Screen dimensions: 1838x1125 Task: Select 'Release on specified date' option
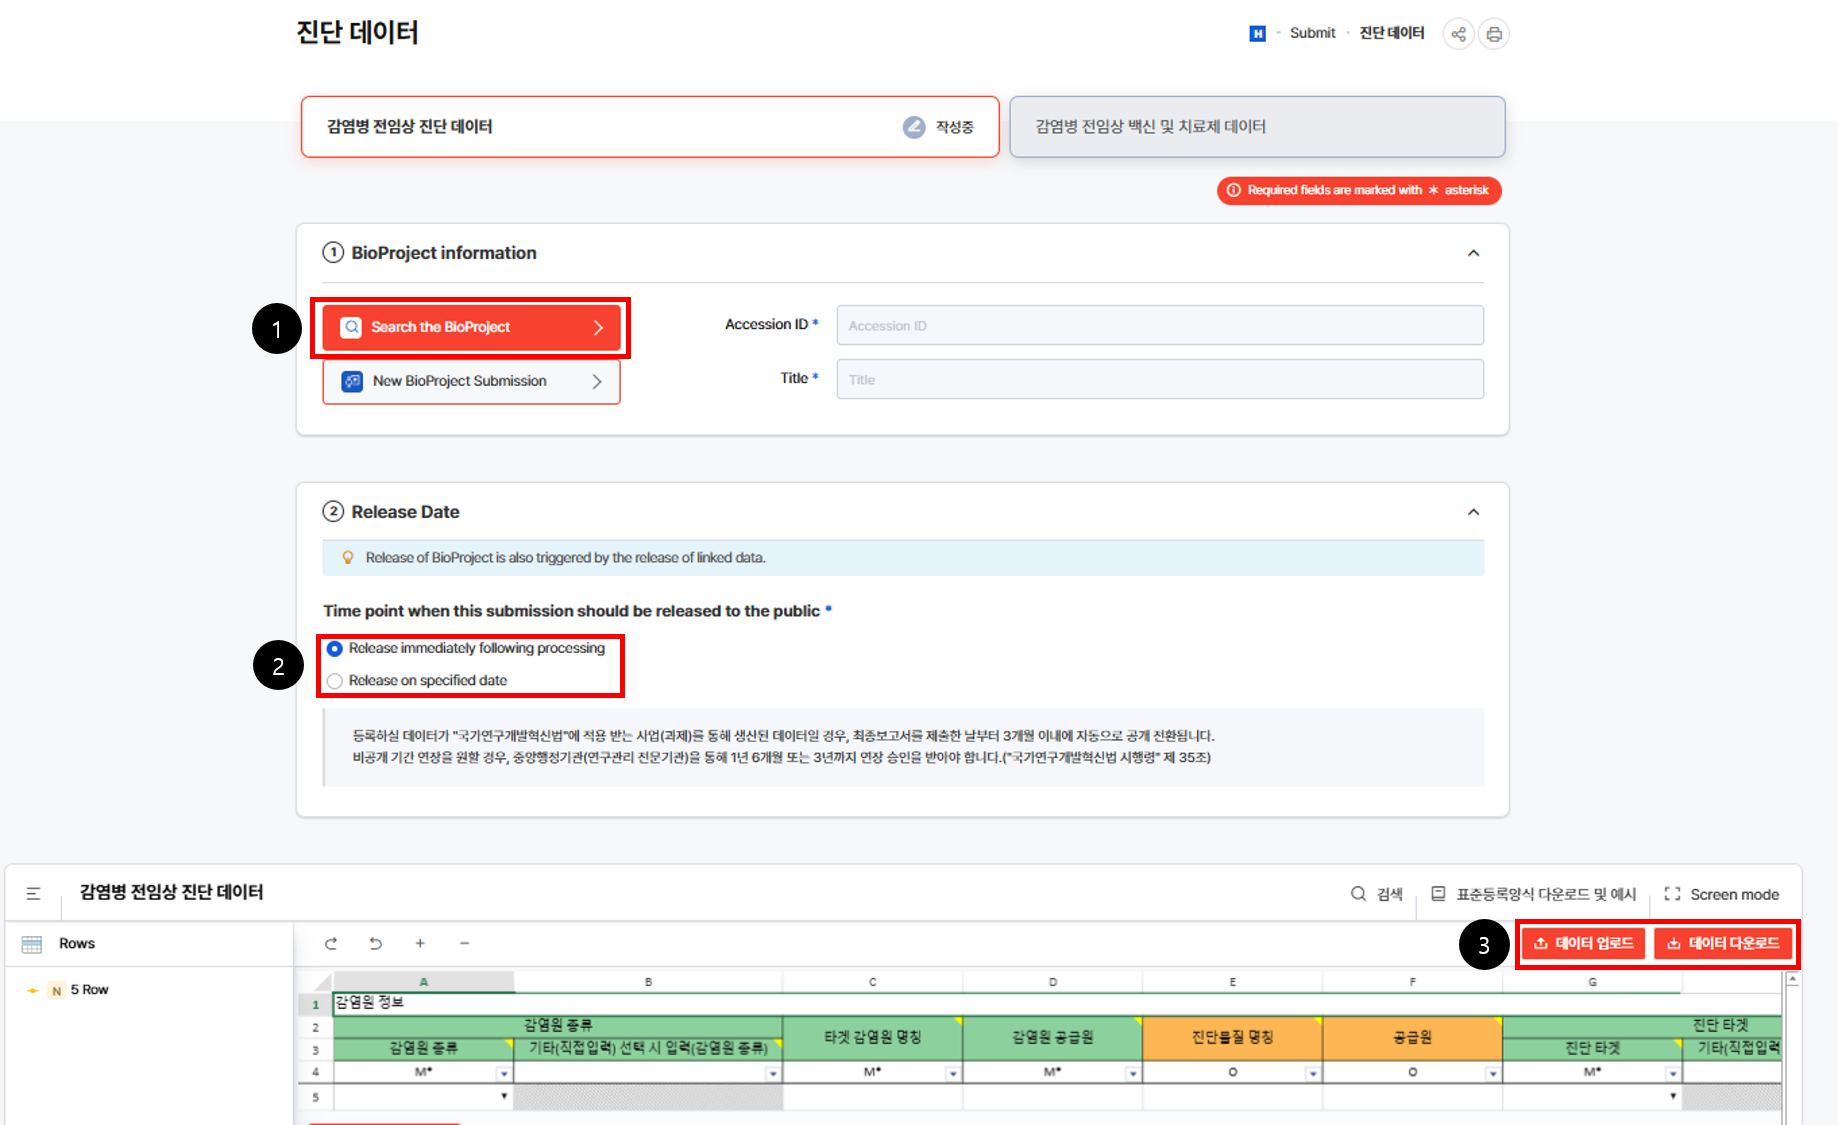pyautogui.click(x=335, y=681)
